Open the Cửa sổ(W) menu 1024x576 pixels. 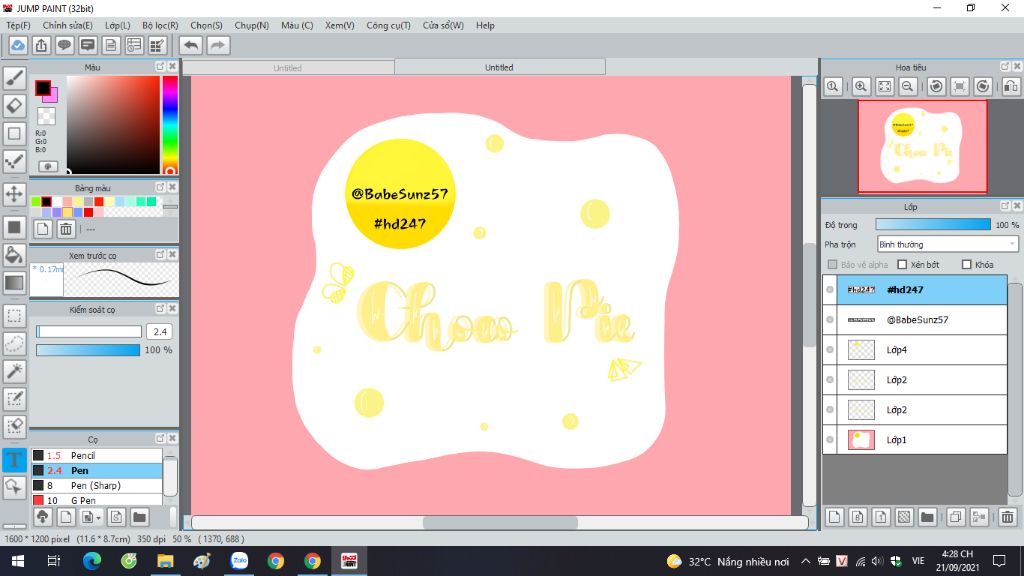443,25
